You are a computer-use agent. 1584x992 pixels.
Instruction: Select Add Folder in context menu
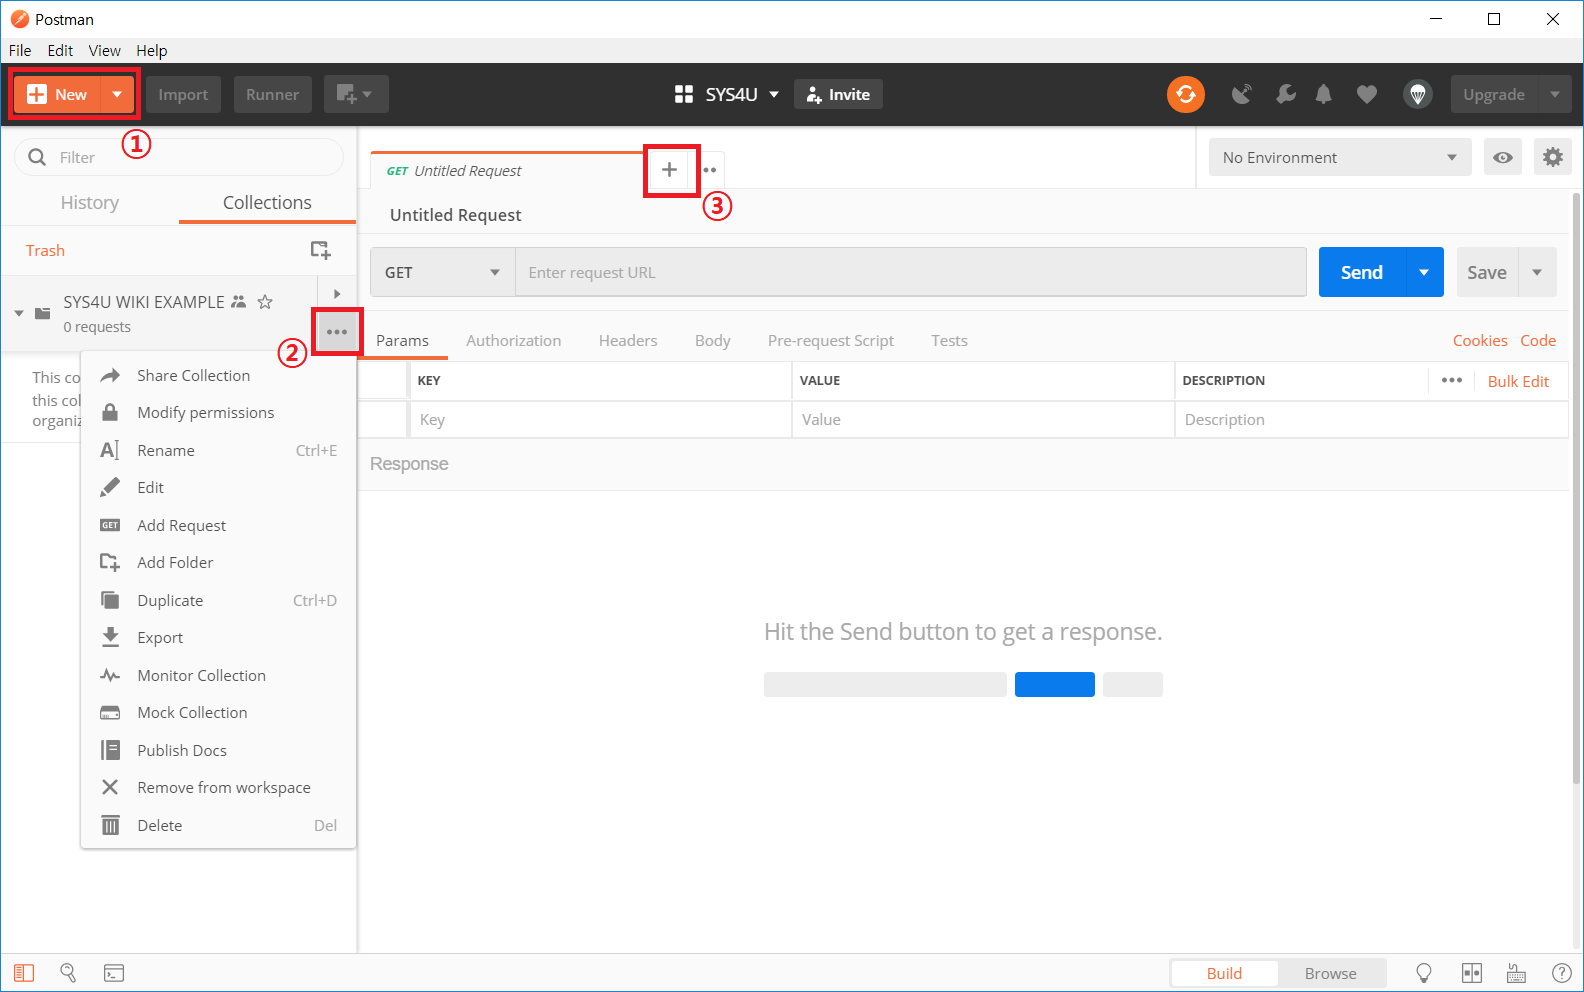coord(218,562)
